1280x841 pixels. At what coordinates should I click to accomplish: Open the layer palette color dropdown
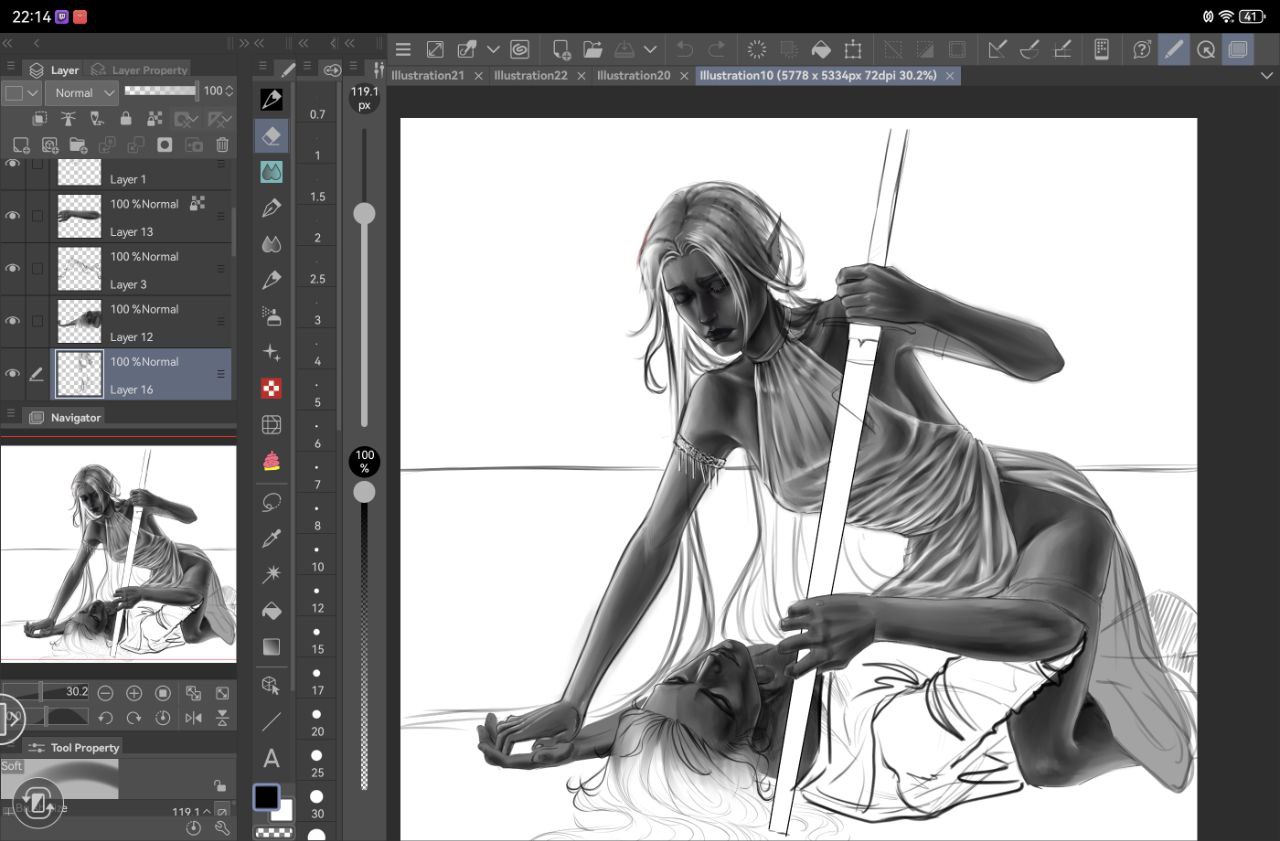click(21, 92)
